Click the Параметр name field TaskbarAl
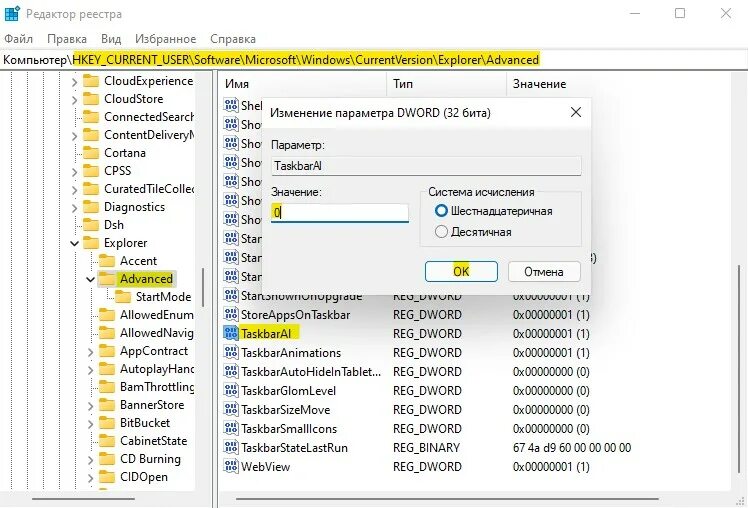Viewport: 748px width, 508px height. coord(426,166)
